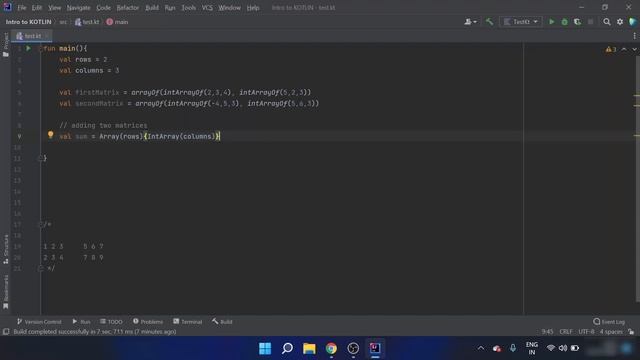Click the Stop process icon
Screen dimensions: 640x360
click(x=590, y=22)
